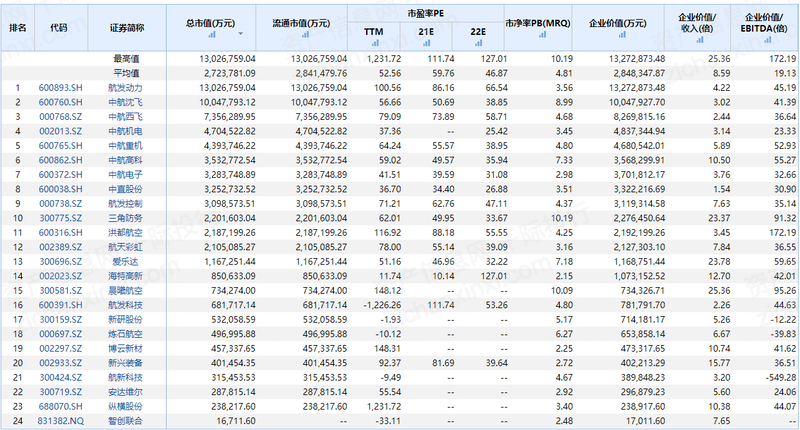This screenshot has height=430, width=800.
Task: Open stock code 600372.SH
Action: (60, 174)
